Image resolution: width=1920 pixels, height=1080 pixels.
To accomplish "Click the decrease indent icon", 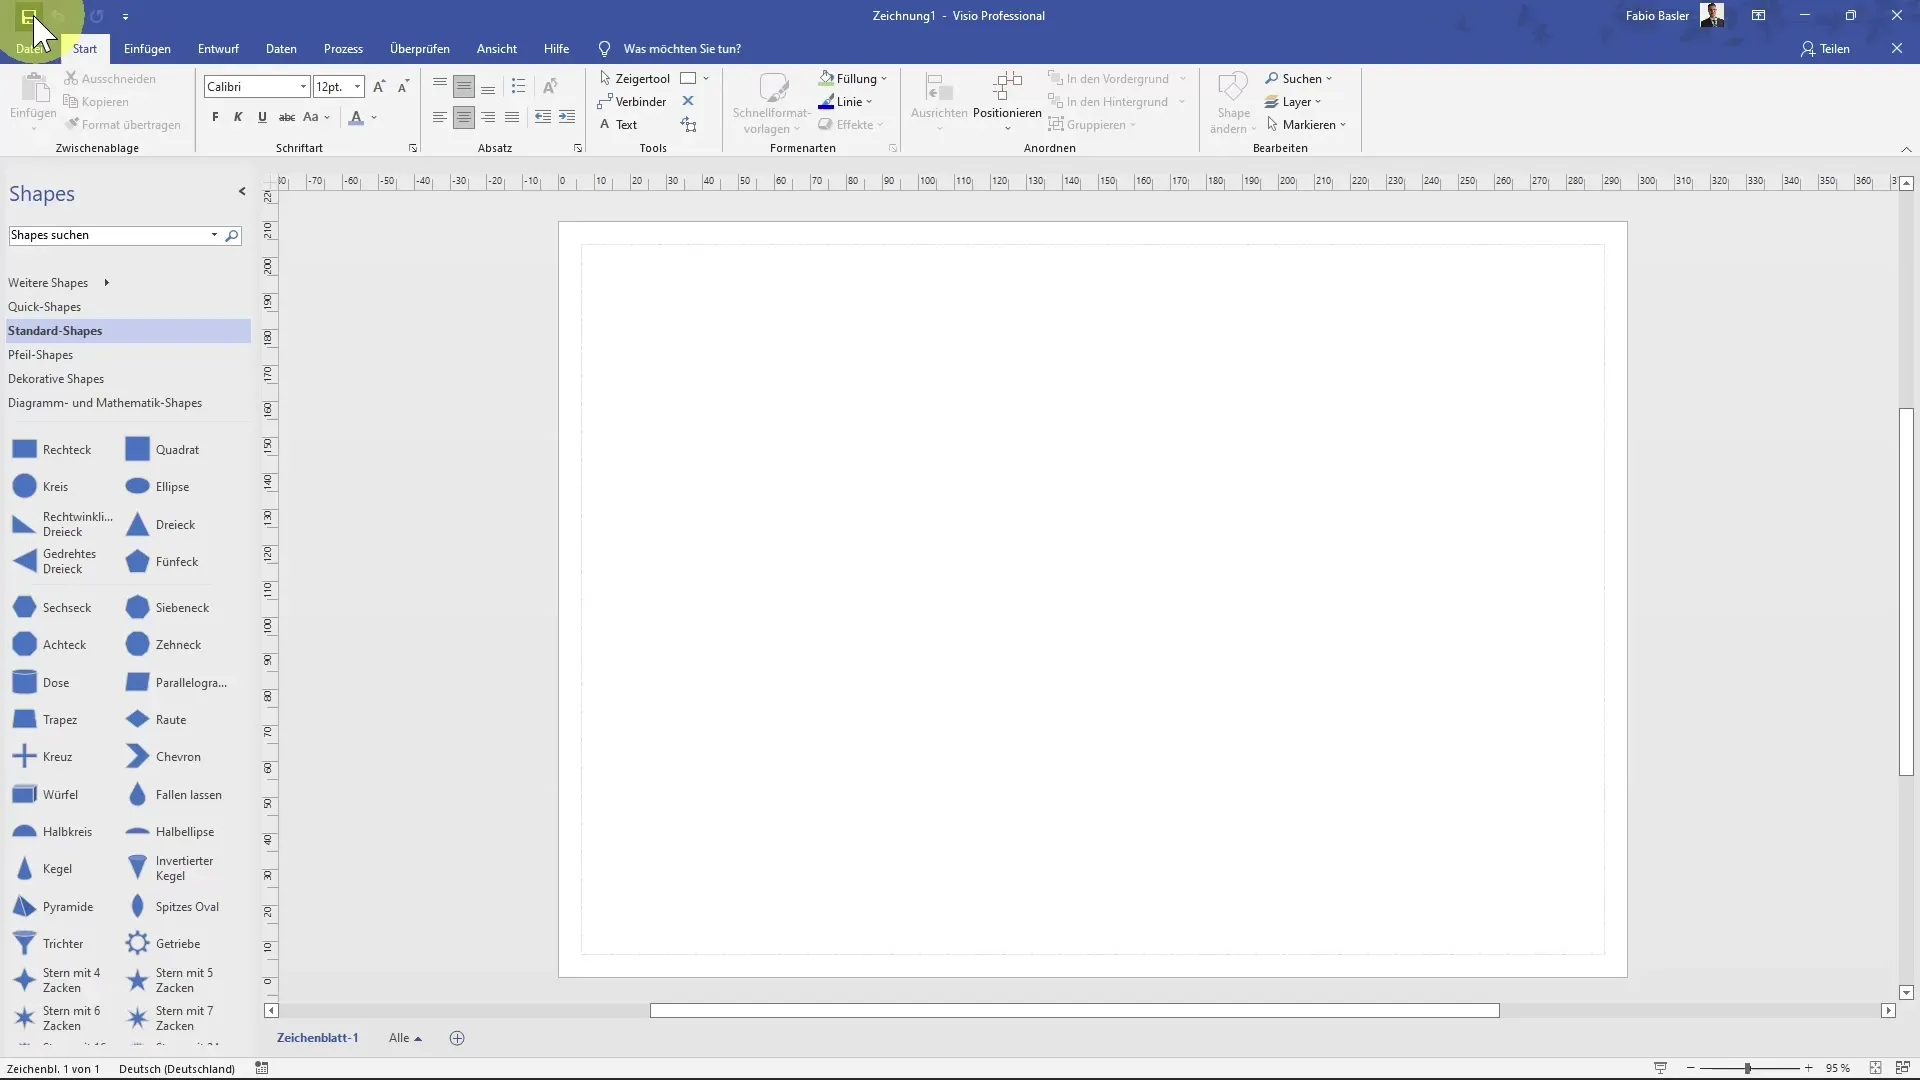I will coord(542,117).
